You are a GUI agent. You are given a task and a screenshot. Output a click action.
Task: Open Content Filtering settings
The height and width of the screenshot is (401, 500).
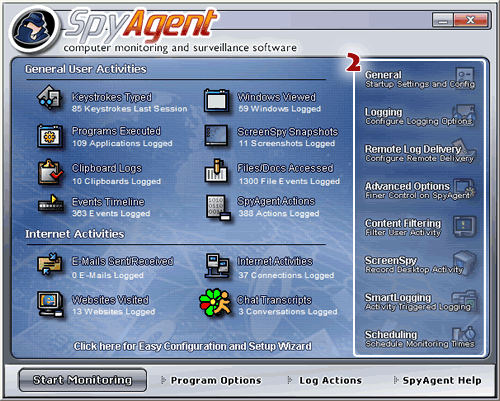[x=403, y=227]
